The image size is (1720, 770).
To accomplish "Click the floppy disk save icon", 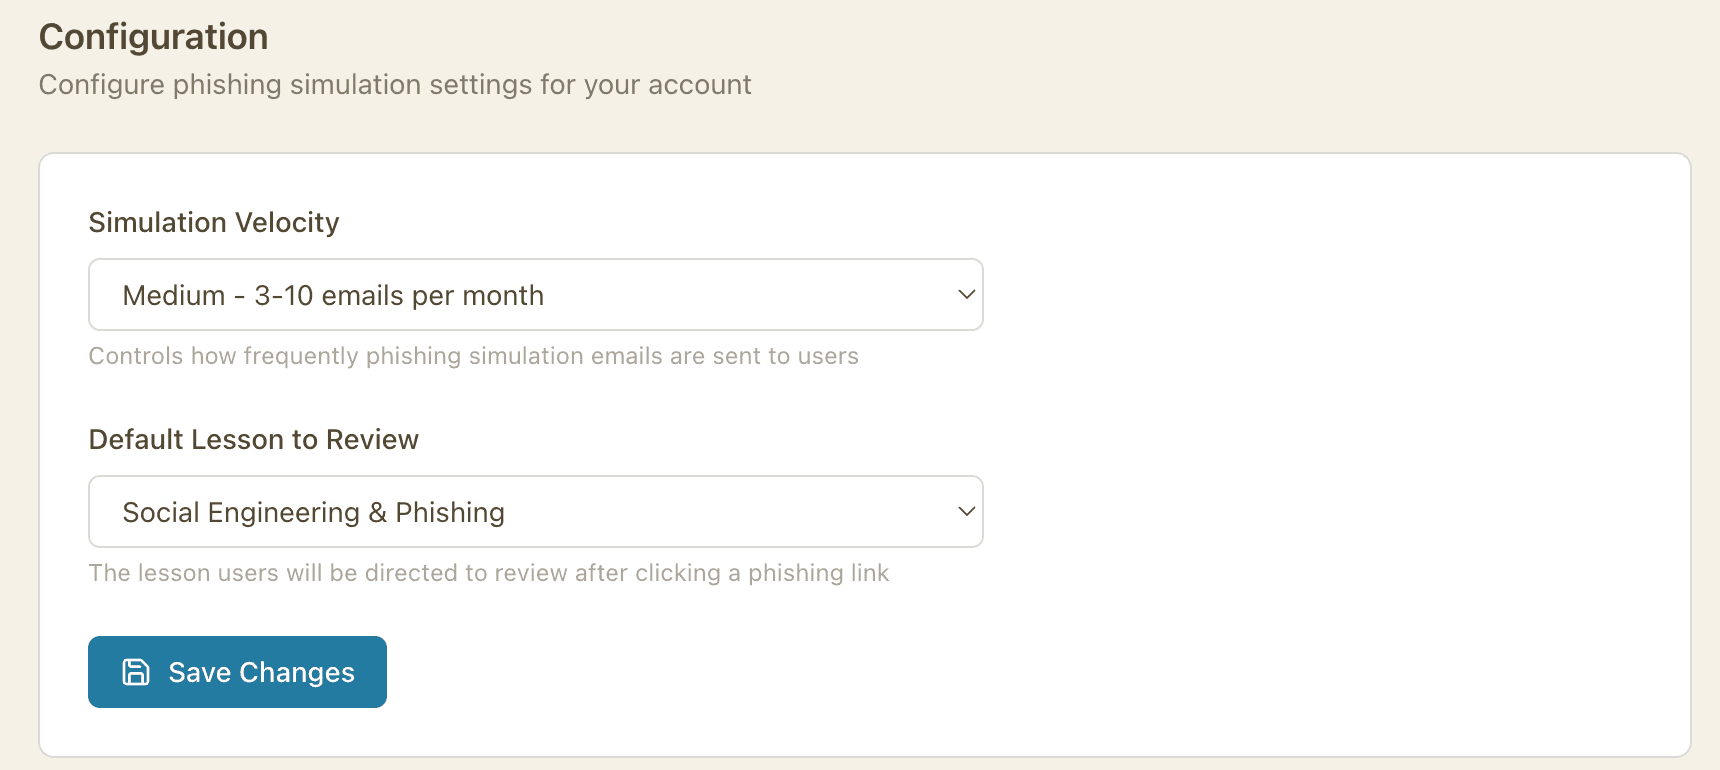I will point(136,672).
